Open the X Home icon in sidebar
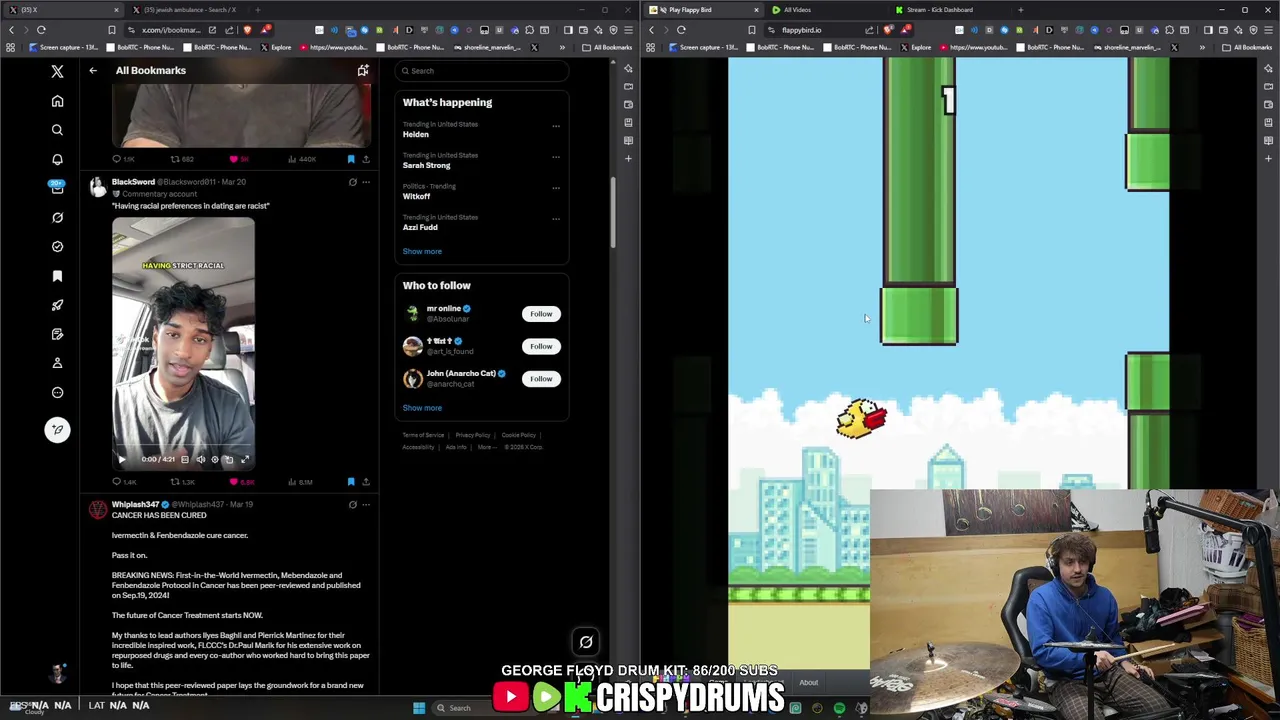The image size is (1280, 720). click(57, 101)
